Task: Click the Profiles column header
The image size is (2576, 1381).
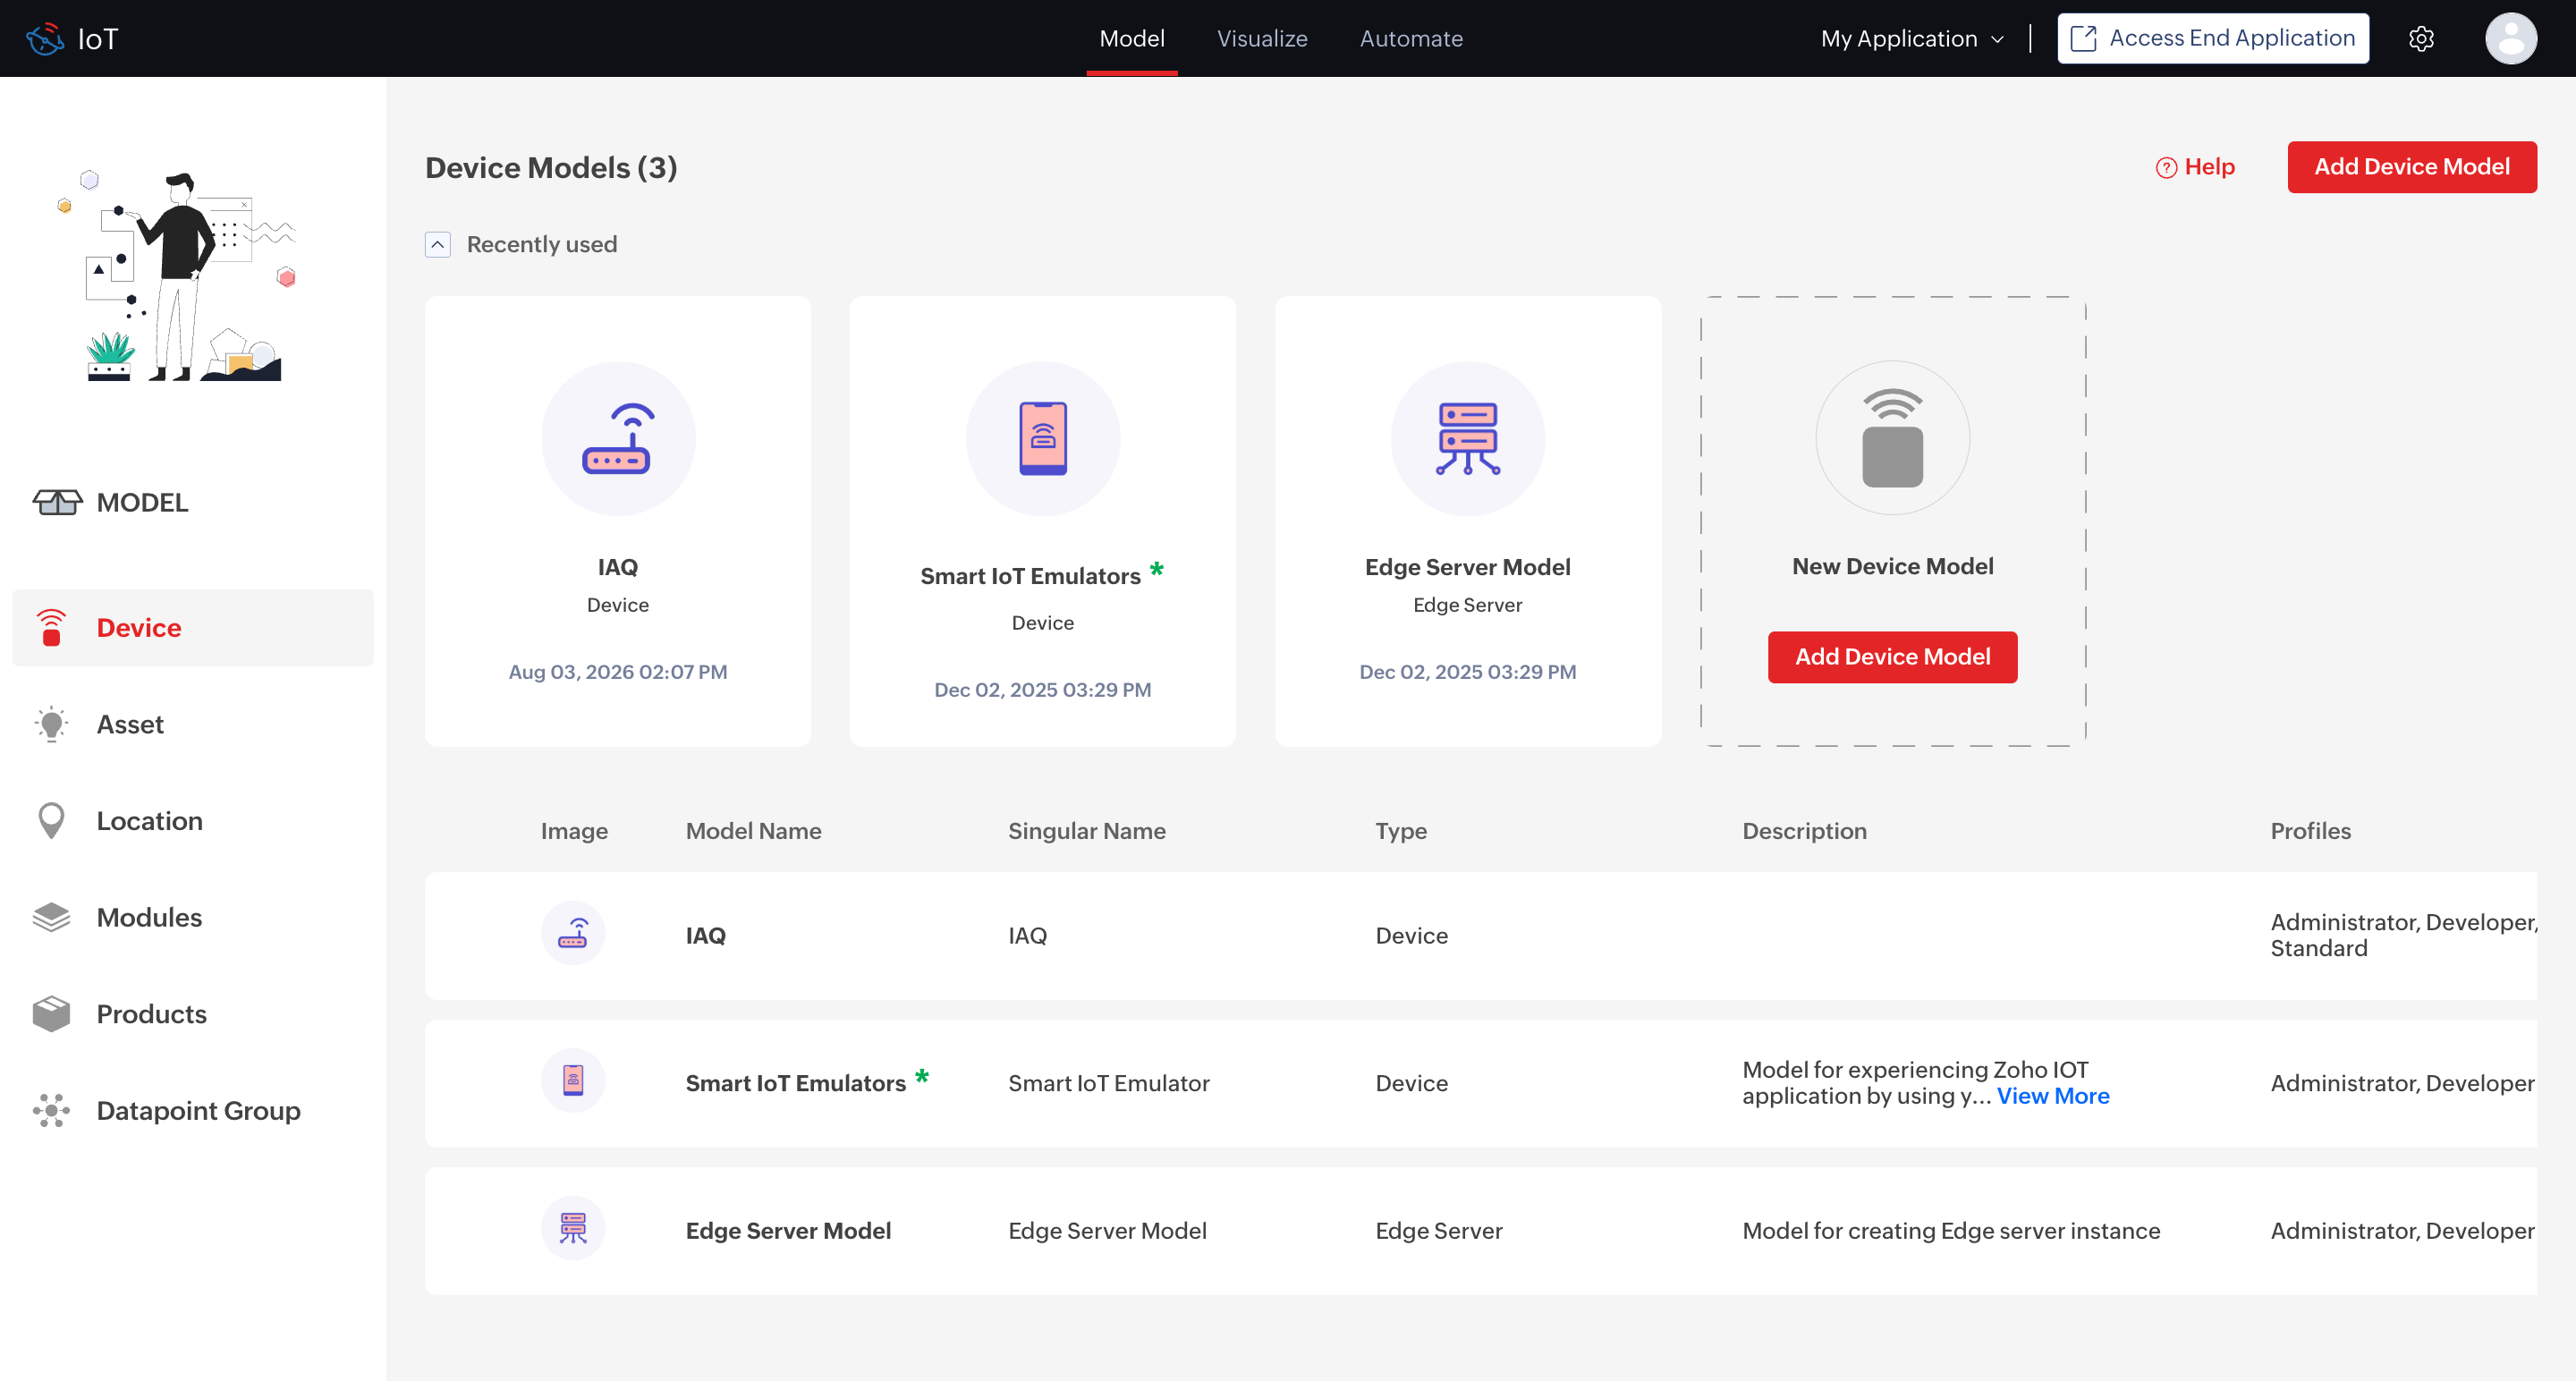Action: point(2310,831)
